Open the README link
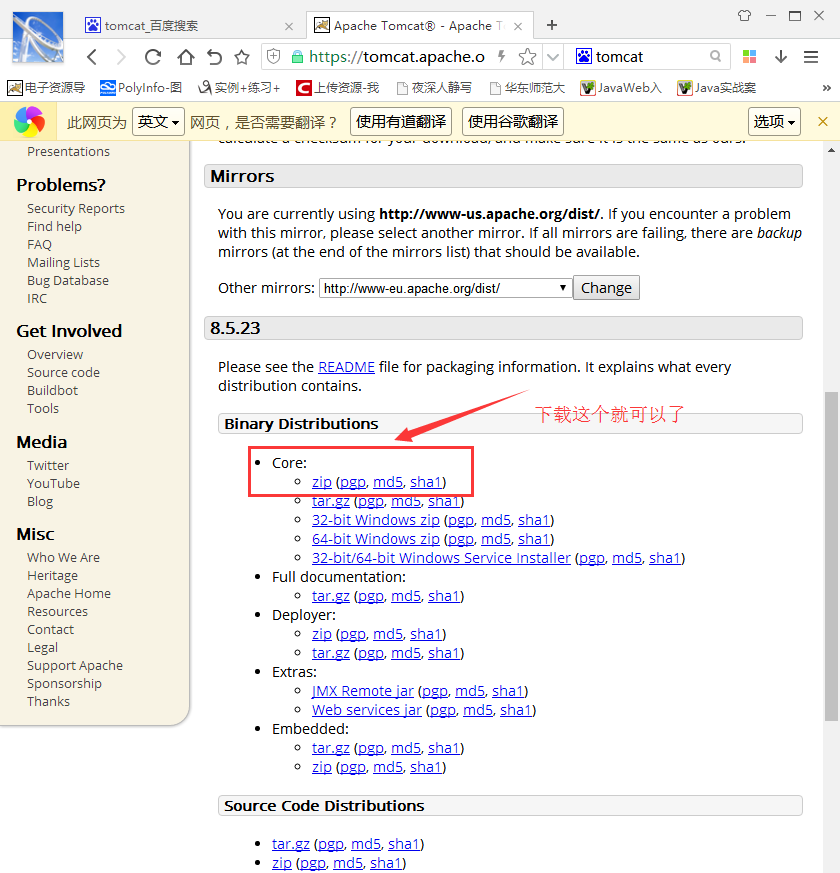 pyautogui.click(x=346, y=367)
